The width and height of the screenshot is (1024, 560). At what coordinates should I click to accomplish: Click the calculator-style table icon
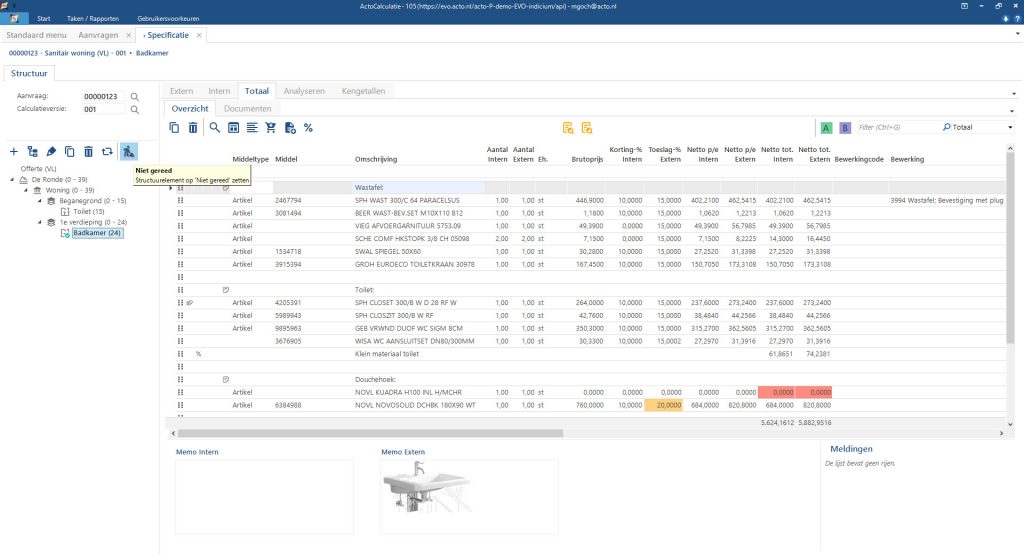point(233,128)
